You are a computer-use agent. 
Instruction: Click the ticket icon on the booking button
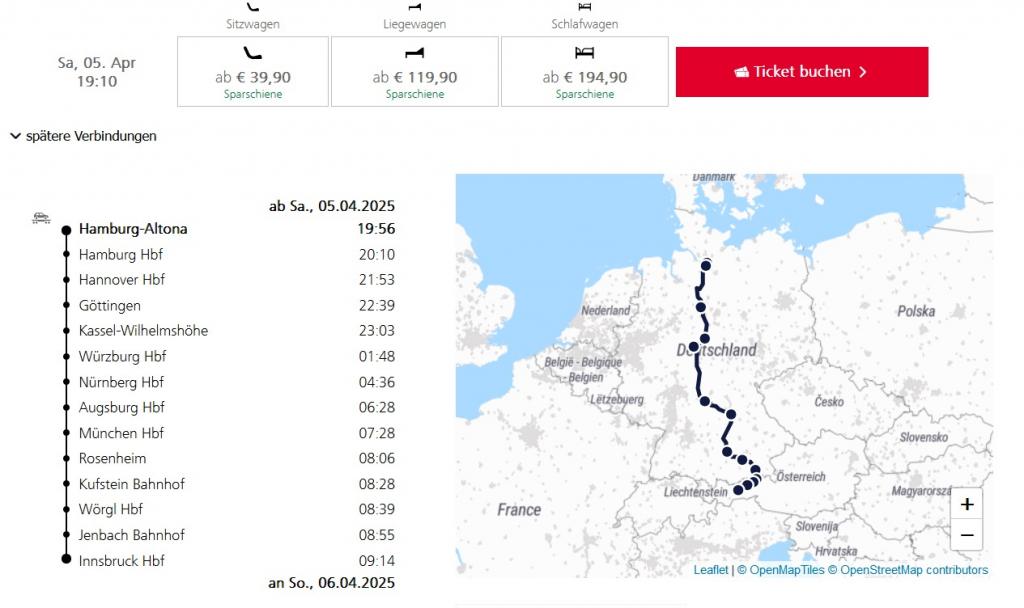741,72
